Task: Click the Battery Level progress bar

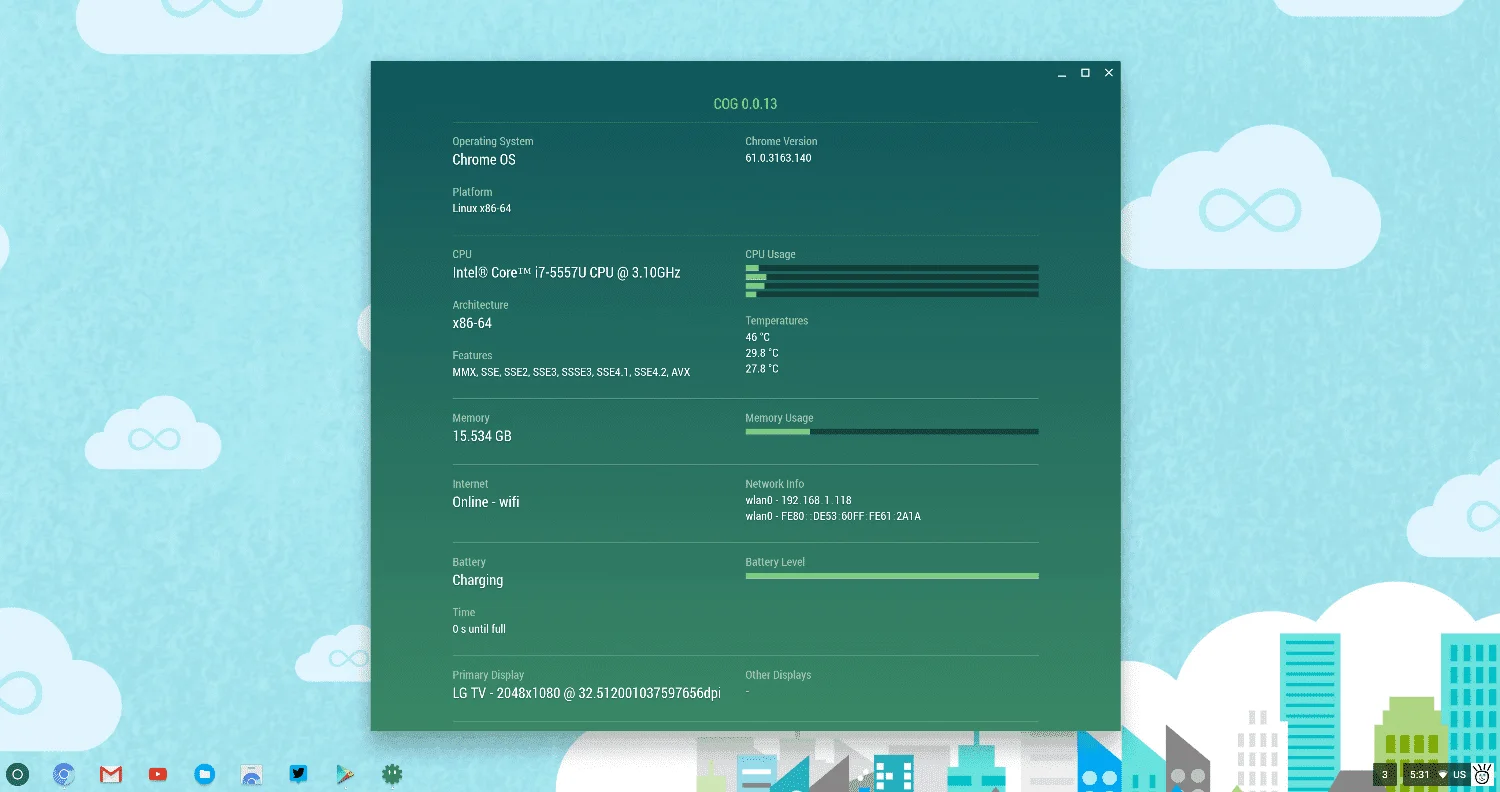Action: tap(892, 576)
